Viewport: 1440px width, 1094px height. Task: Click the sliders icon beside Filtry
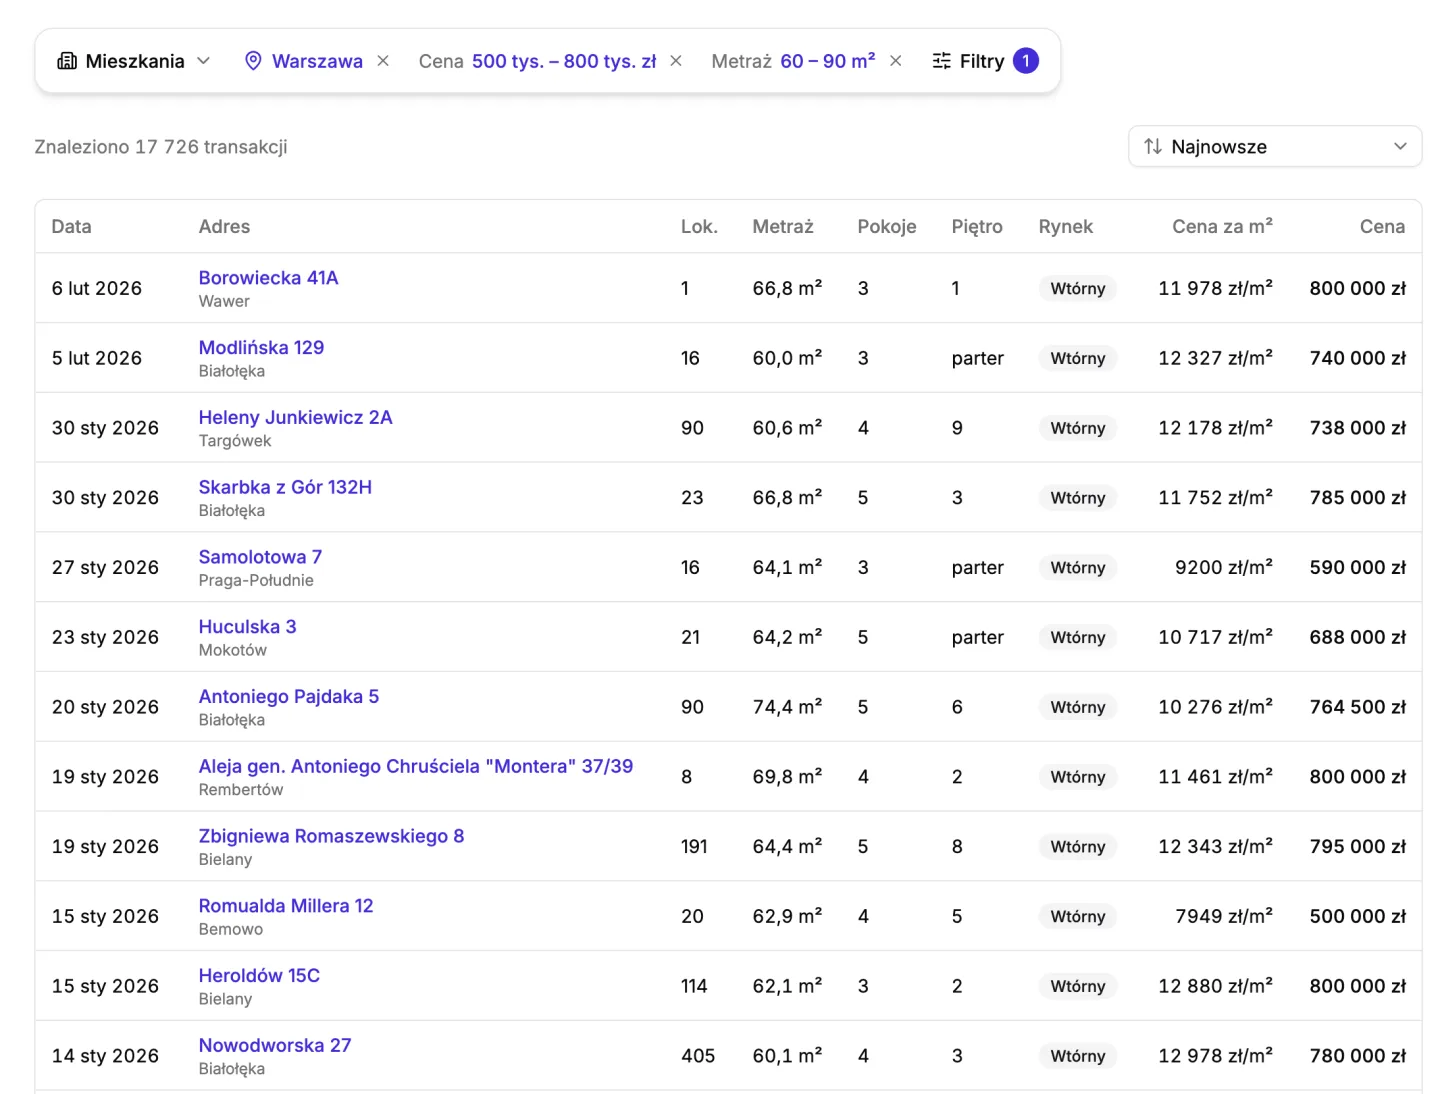click(941, 61)
